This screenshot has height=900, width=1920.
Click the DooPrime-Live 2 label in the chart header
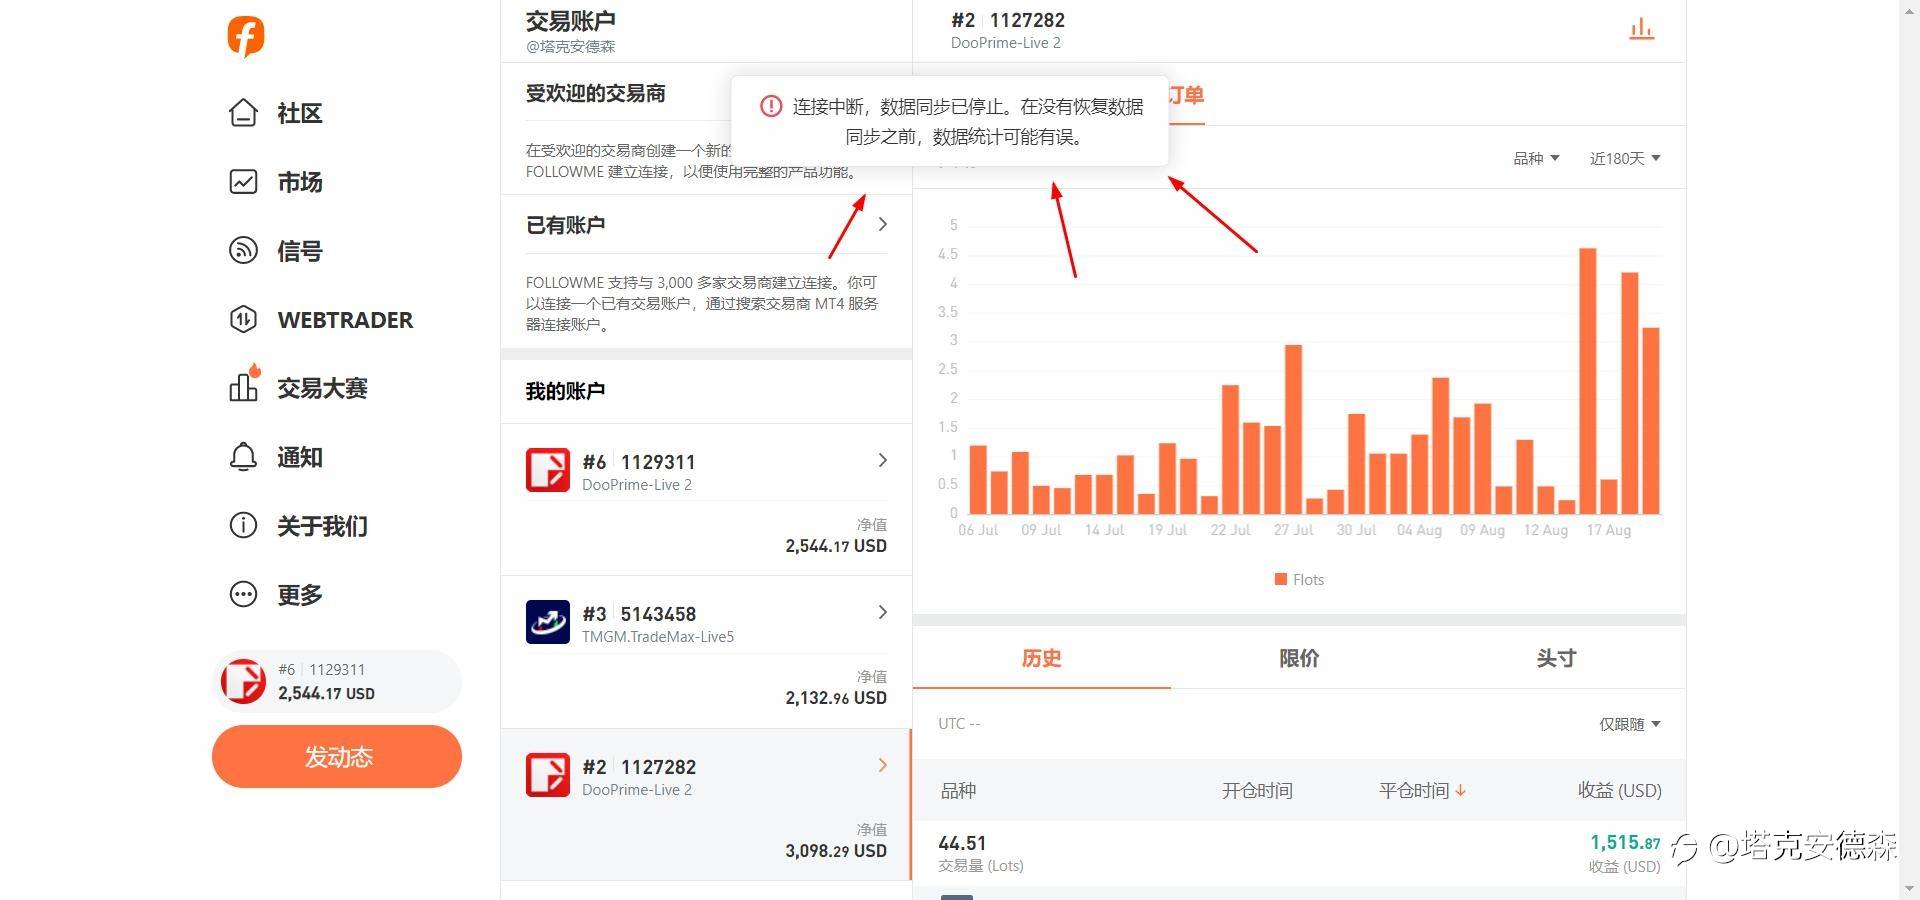click(1006, 43)
